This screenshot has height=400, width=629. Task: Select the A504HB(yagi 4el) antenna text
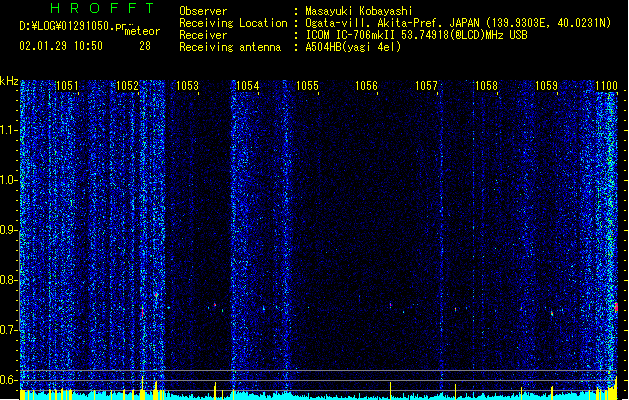pyautogui.click(x=353, y=47)
